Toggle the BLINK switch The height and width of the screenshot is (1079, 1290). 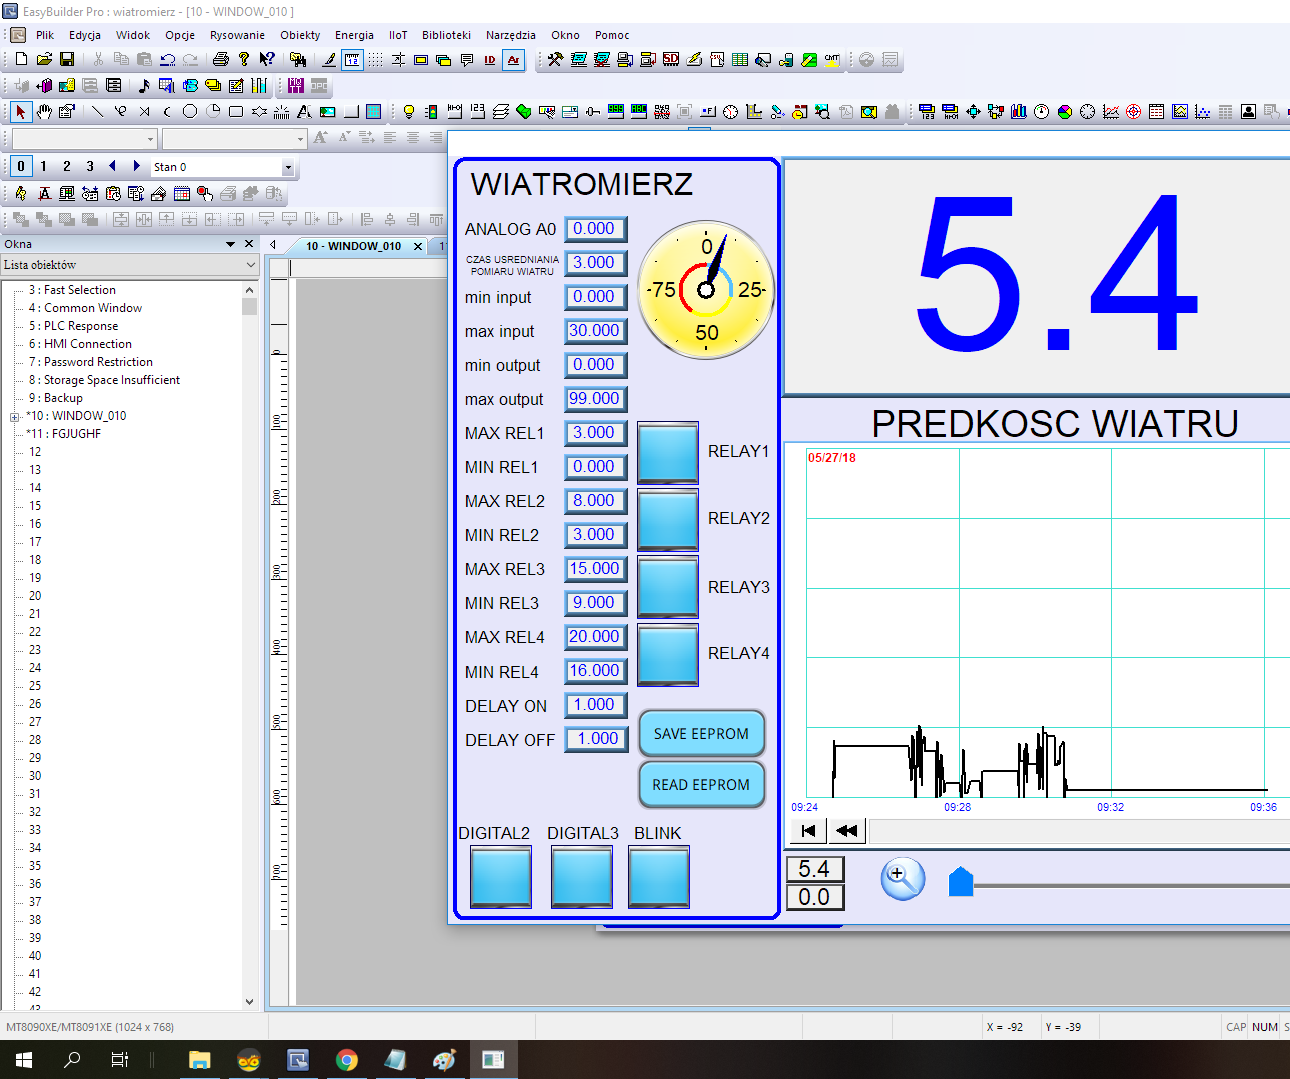pos(659,876)
